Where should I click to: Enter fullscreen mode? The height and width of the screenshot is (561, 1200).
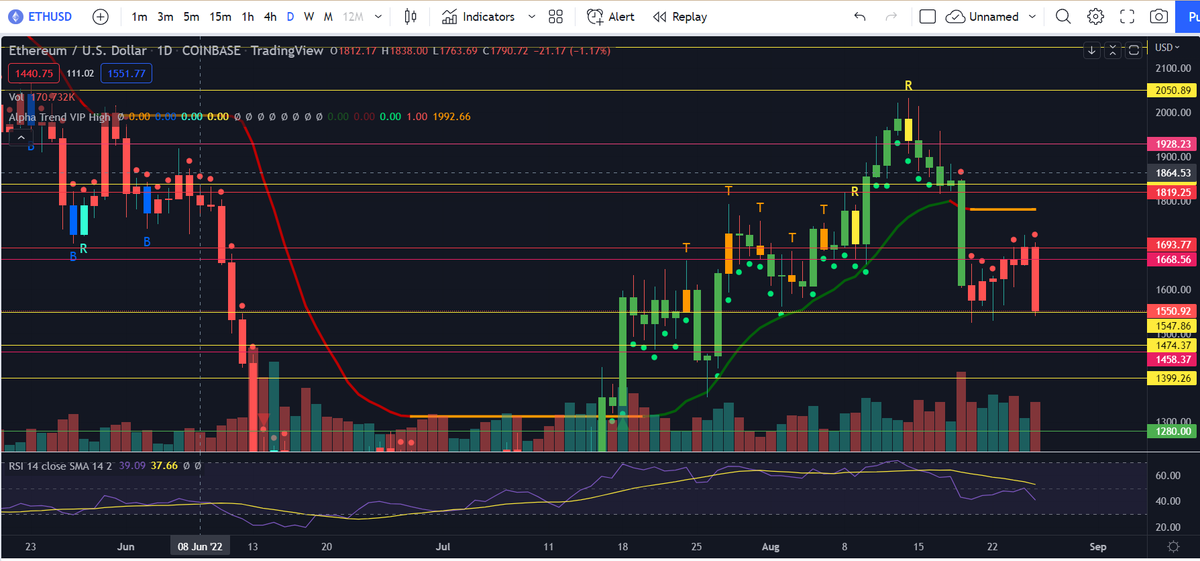coord(1127,17)
